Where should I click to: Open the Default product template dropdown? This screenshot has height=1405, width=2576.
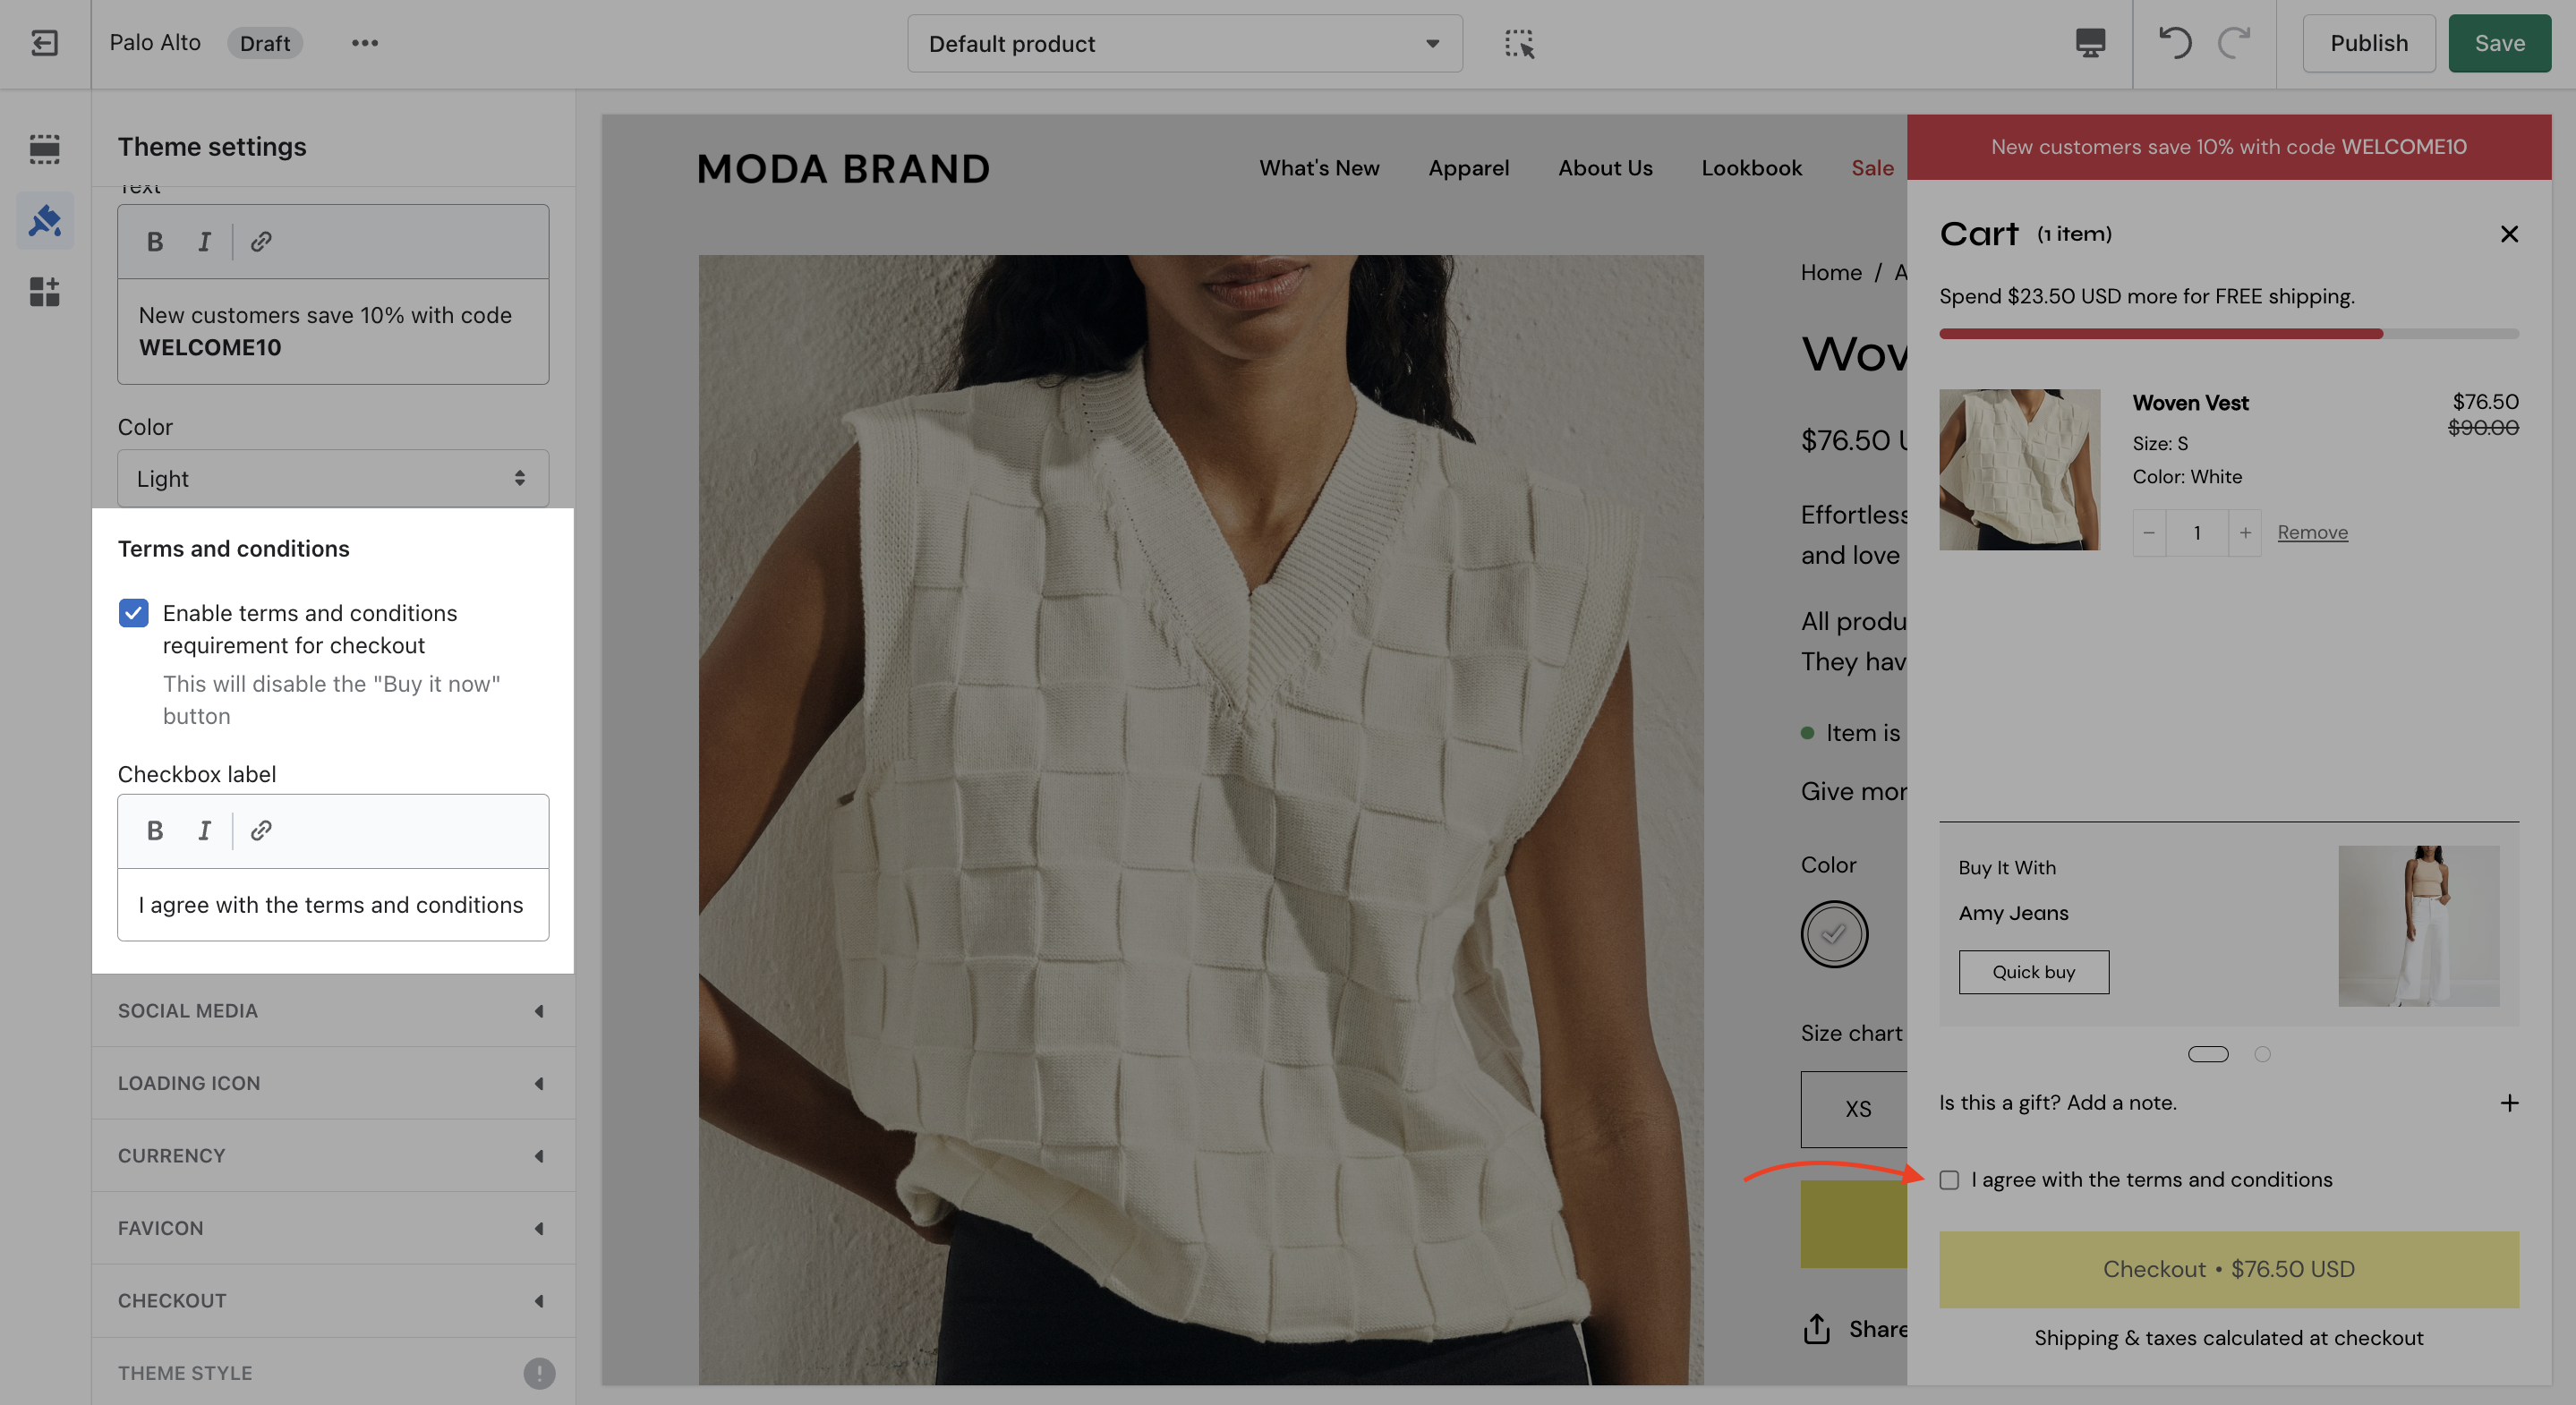(1184, 43)
